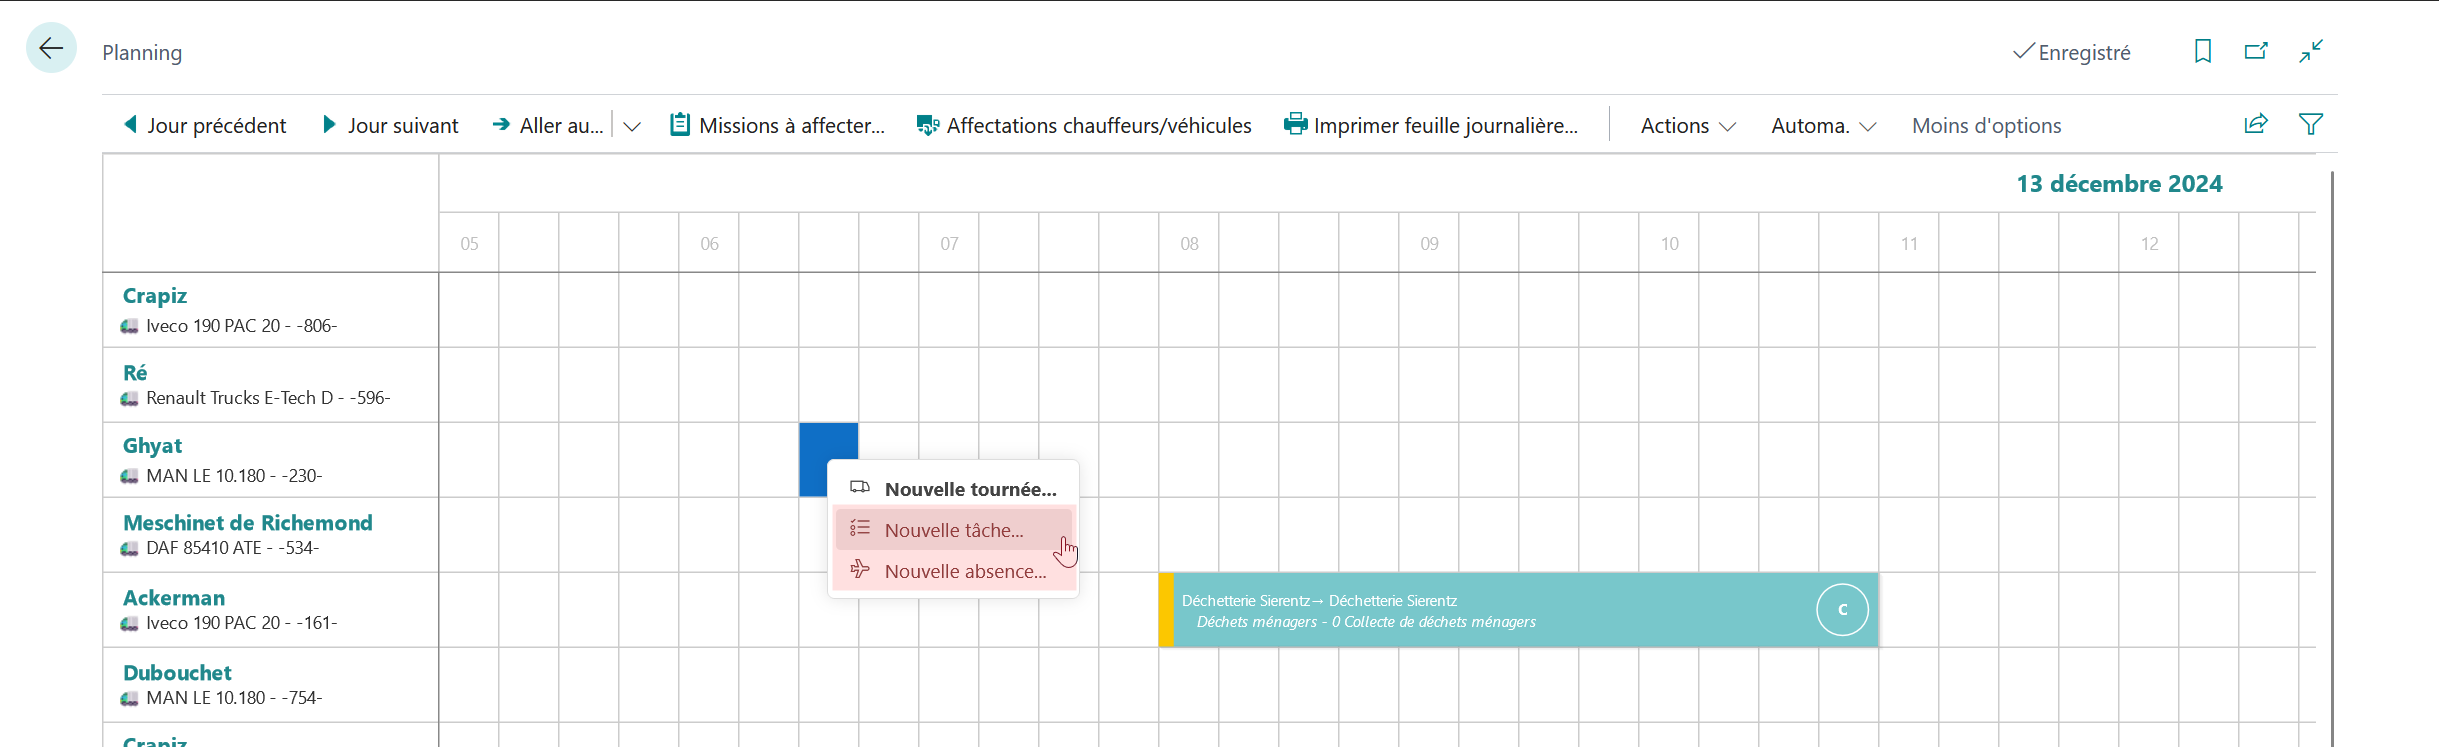
Task: Click Moins d'options
Action: coord(1986,125)
